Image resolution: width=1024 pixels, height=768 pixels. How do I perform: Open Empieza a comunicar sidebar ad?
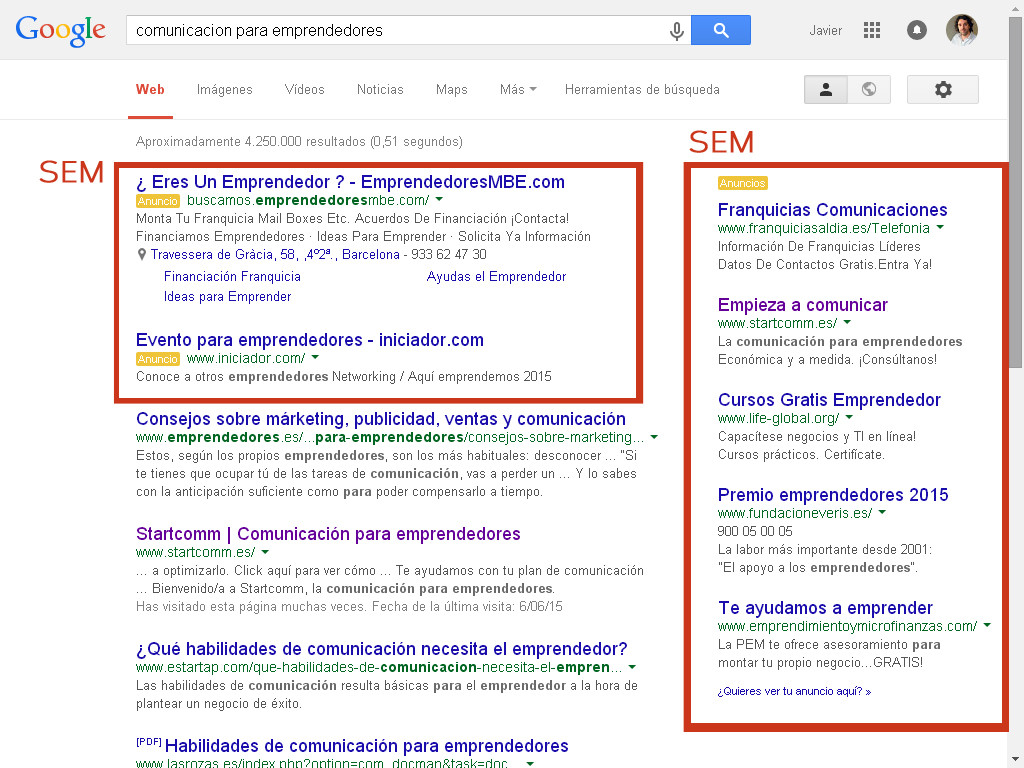pyautogui.click(x=803, y=305)
